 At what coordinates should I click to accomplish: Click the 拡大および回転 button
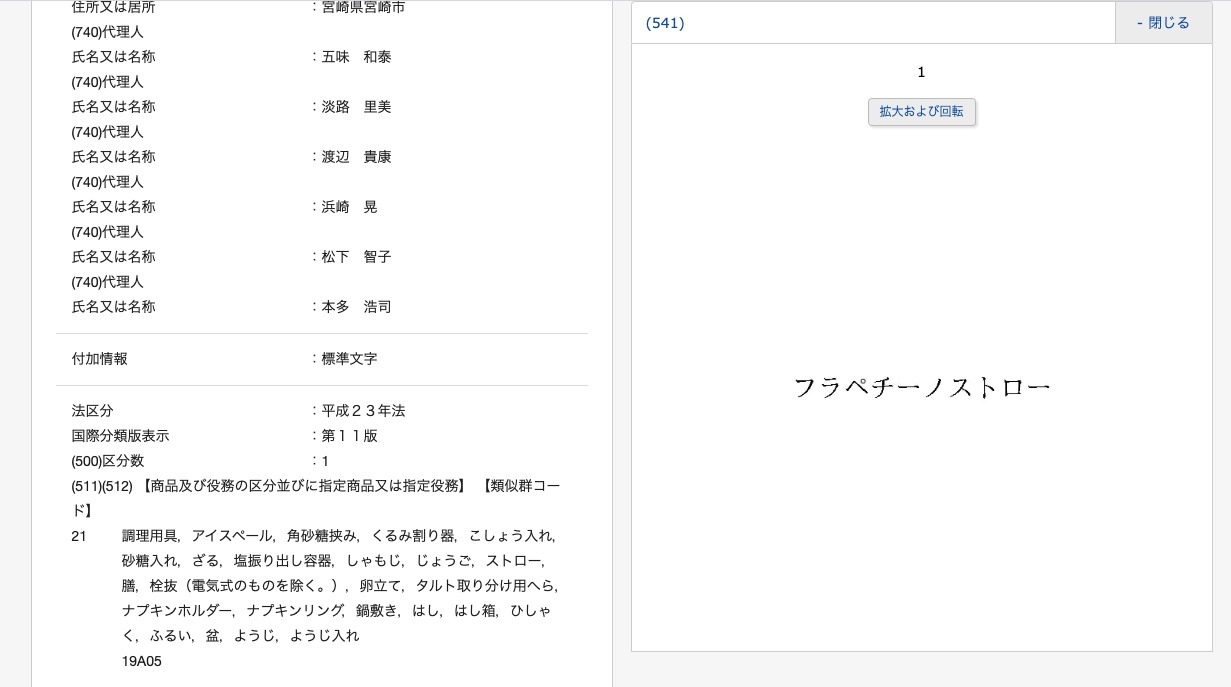click(921, 112)
